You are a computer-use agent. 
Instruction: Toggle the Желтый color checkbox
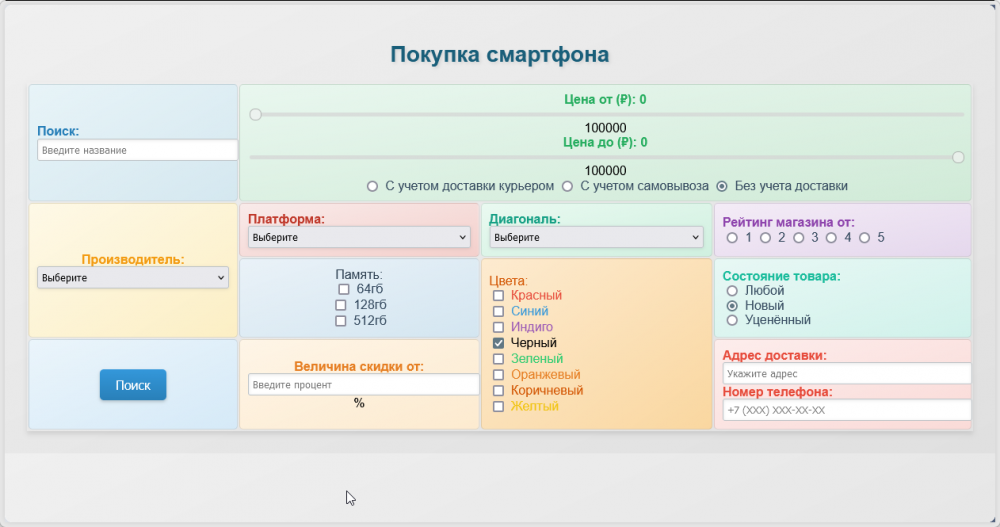click(498, 407)
